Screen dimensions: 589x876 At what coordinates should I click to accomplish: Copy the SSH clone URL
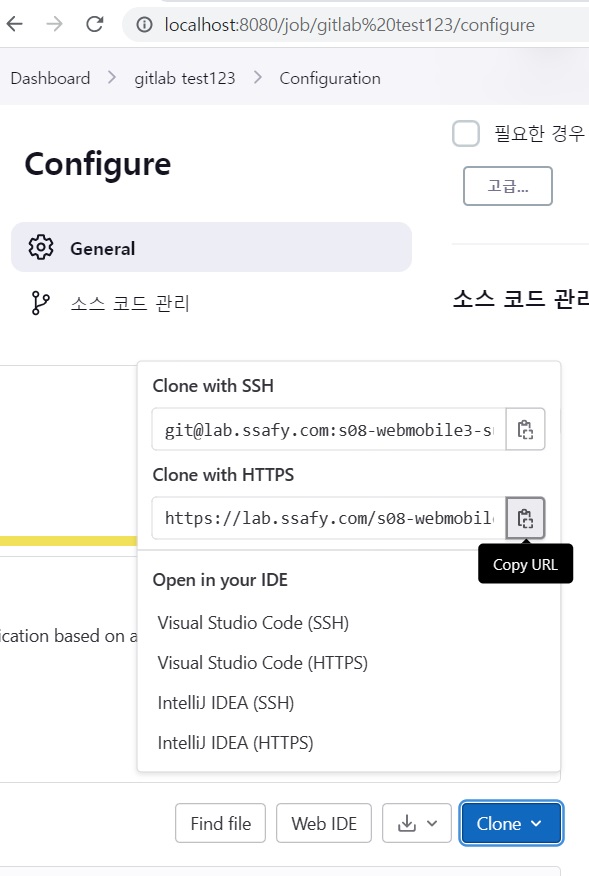[525, 430]
